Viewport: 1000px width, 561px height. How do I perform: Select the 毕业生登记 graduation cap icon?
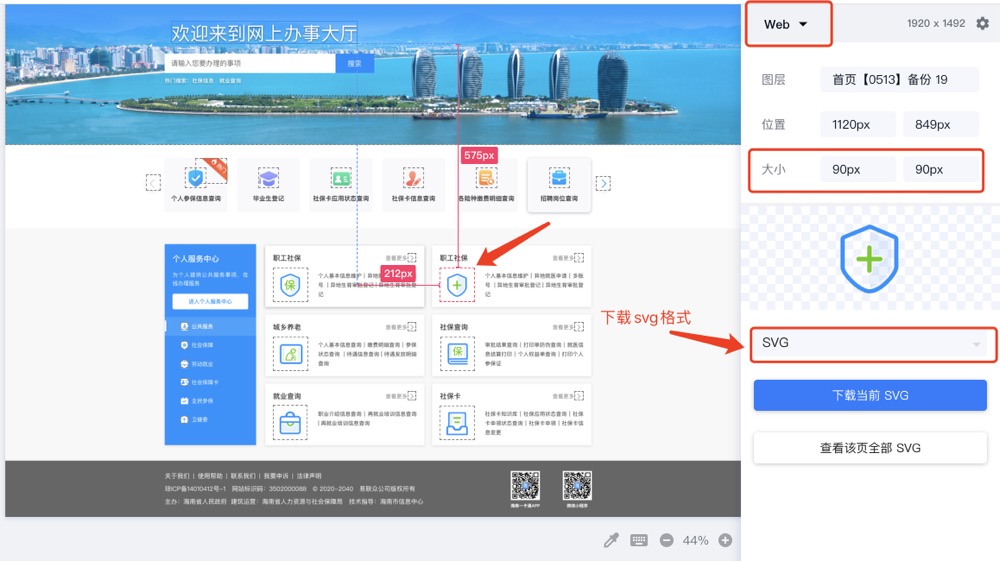pos(268,178)
